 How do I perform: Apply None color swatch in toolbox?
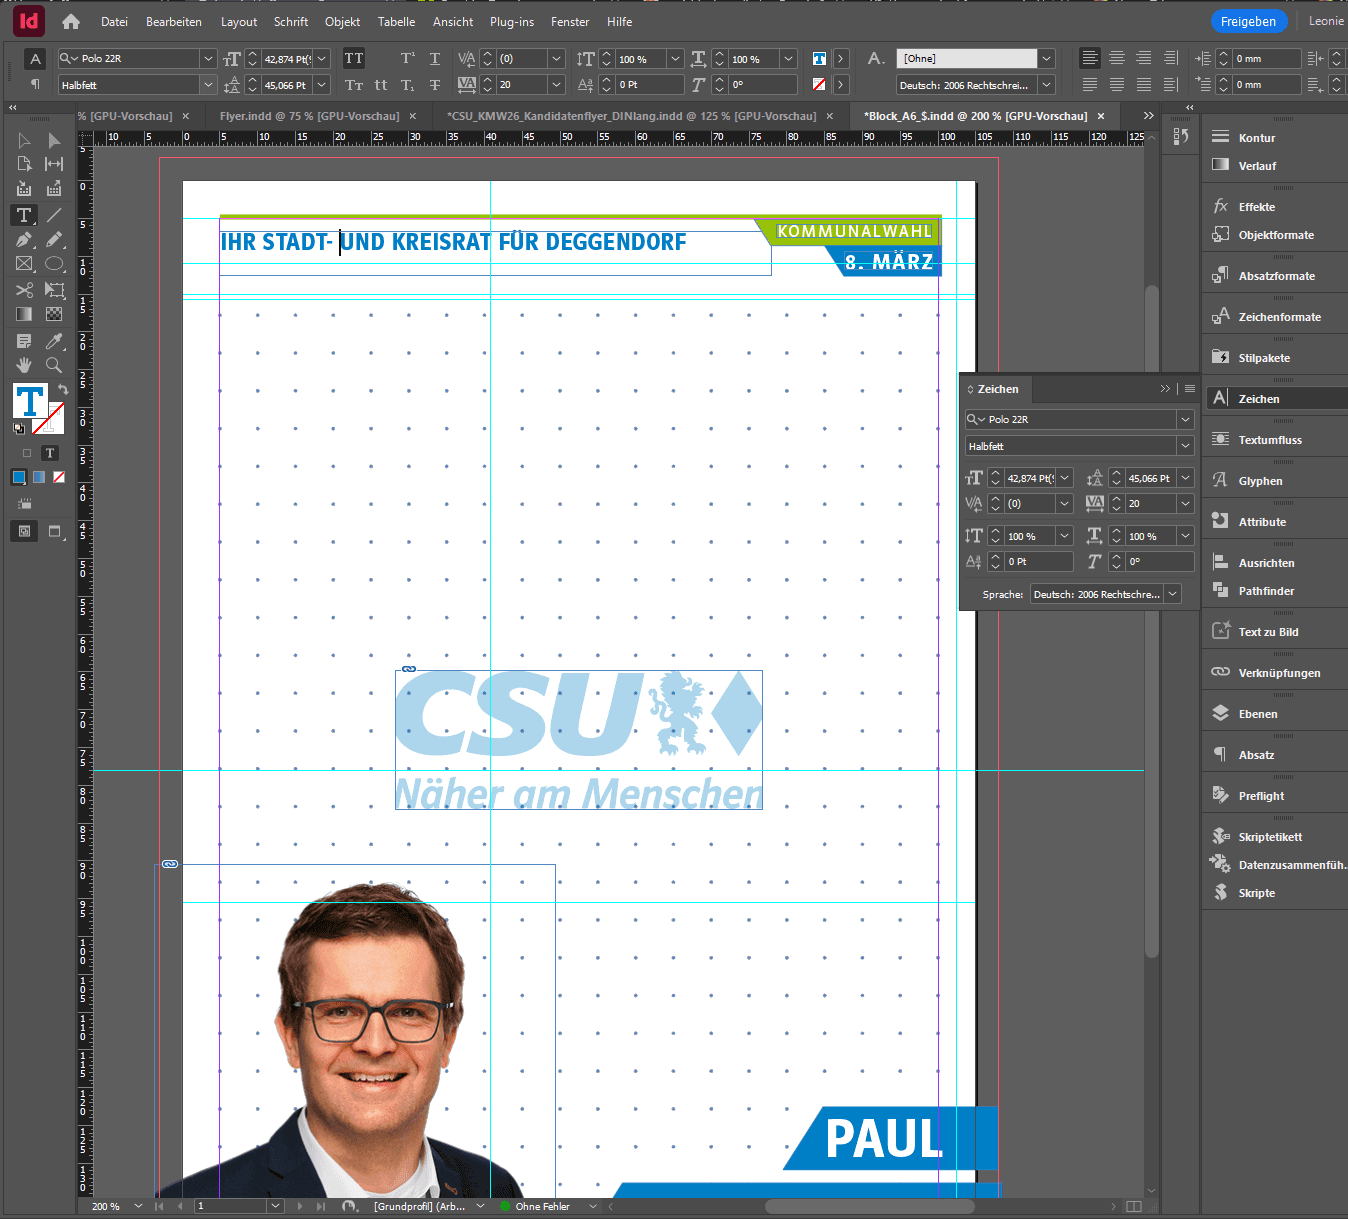tap(59, 477)
